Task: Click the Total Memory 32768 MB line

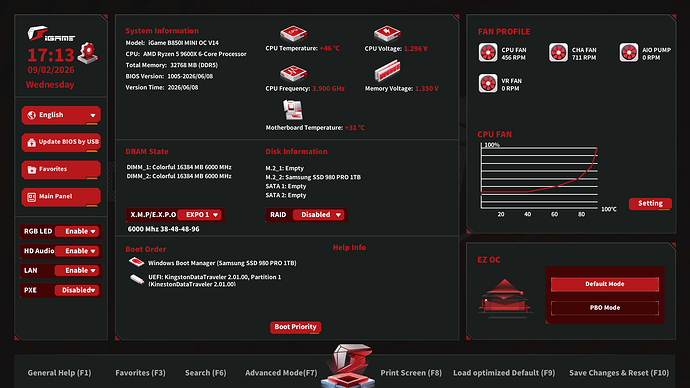Action: click(x=172, y=65)
